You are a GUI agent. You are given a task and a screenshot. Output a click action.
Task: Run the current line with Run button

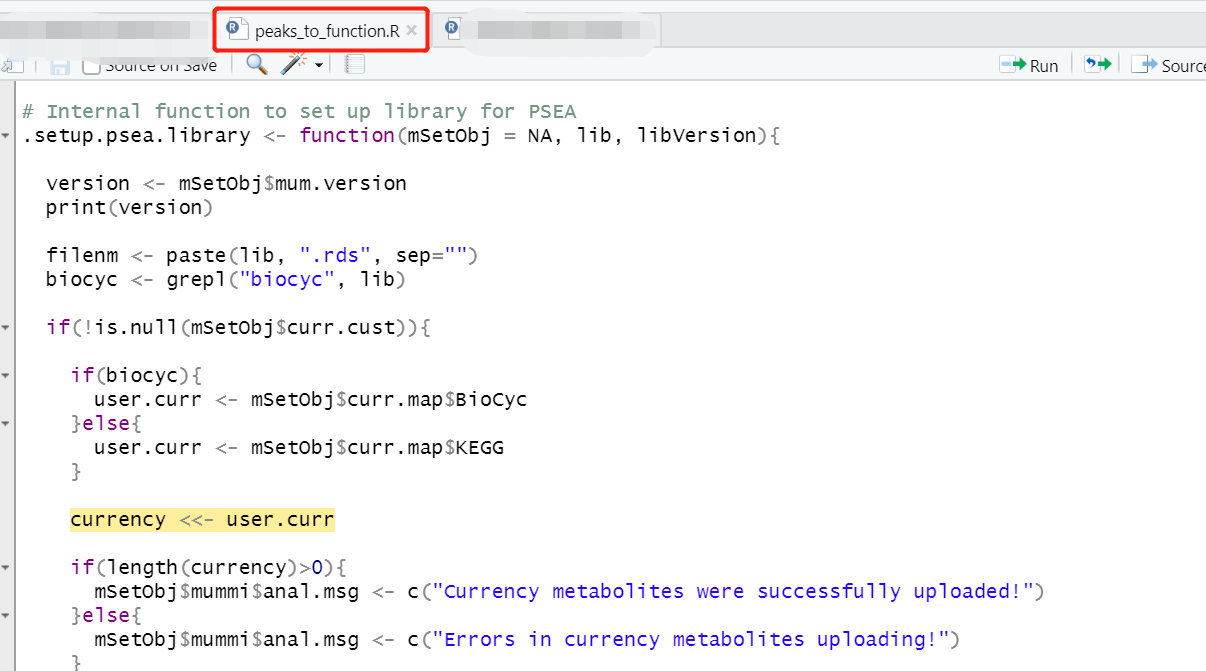coord(1029,65)
